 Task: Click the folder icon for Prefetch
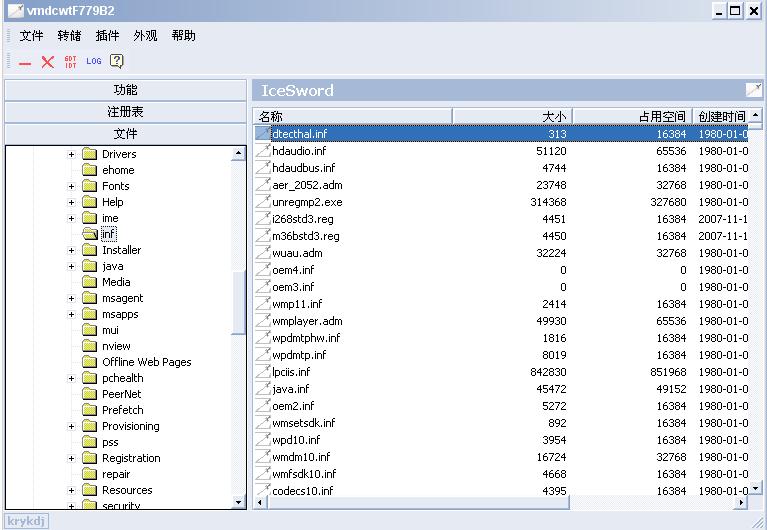(90, 410)
